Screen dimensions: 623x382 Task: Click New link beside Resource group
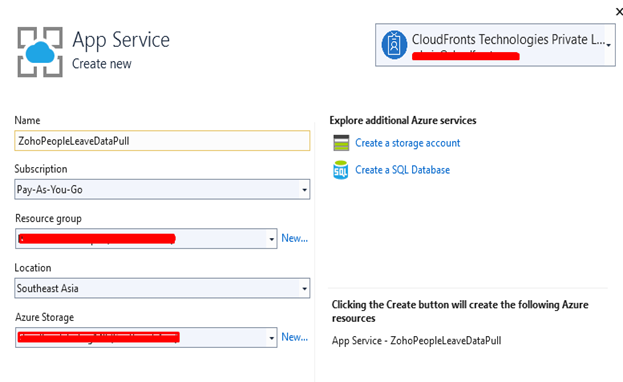point(294,238)
